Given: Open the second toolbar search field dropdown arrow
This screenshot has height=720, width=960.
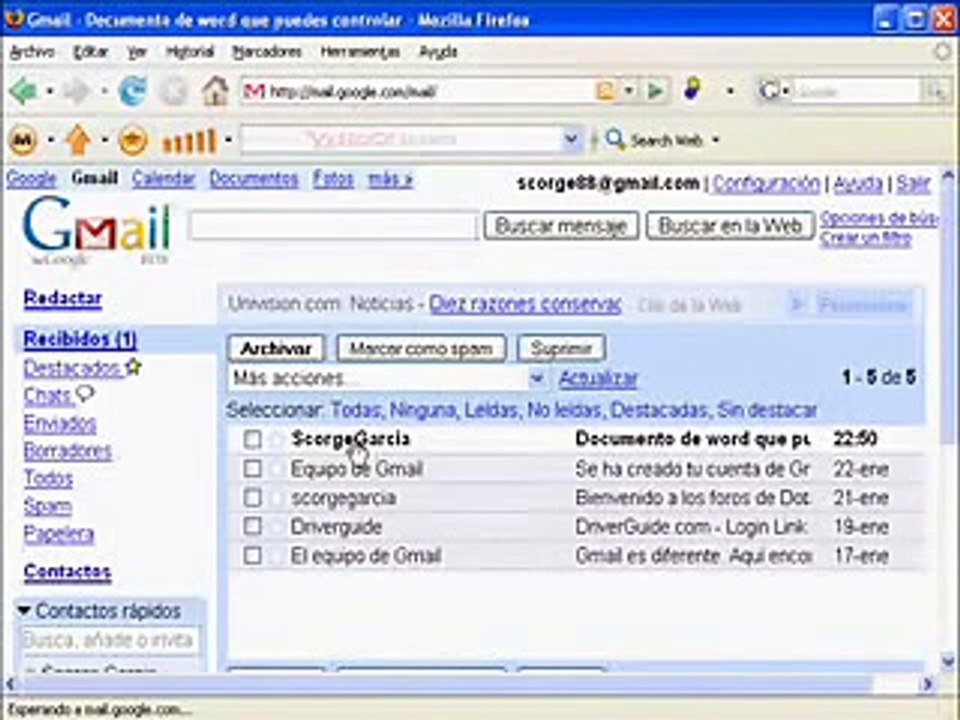Looking at the screenshot, I should click(571, 140).
